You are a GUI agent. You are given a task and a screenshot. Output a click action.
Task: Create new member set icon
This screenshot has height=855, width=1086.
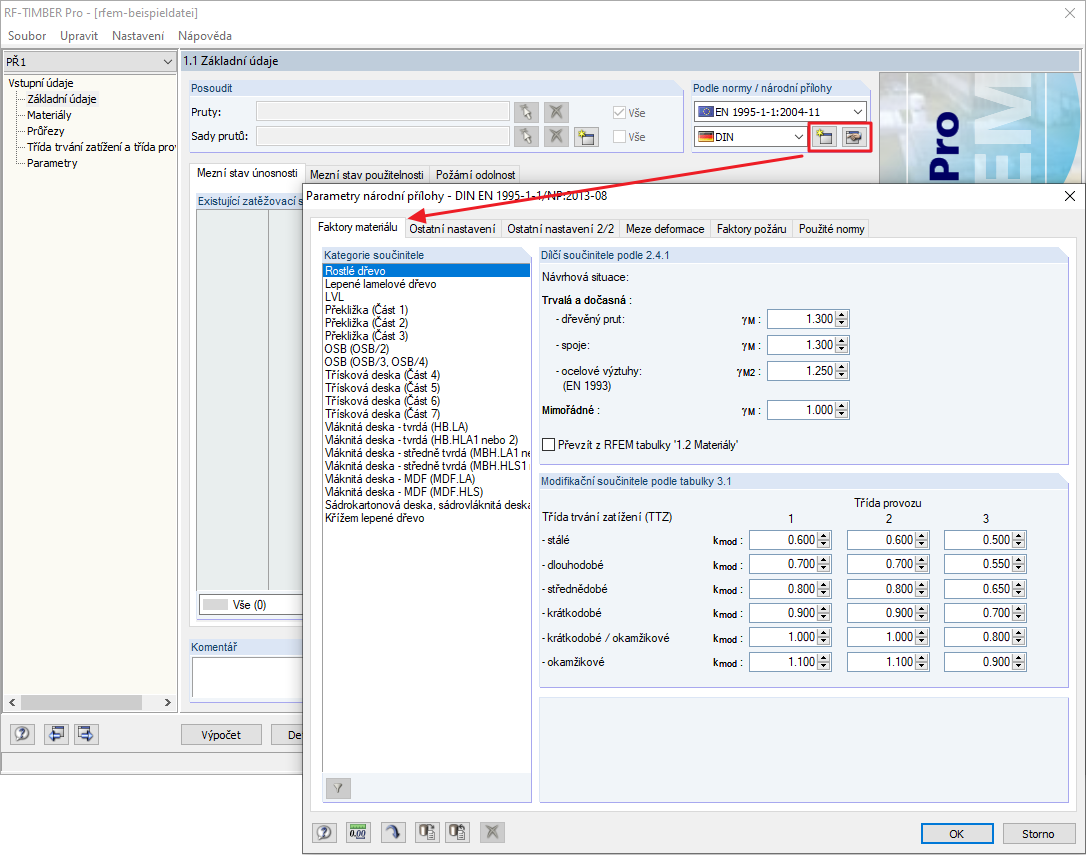tap(586, 136)
